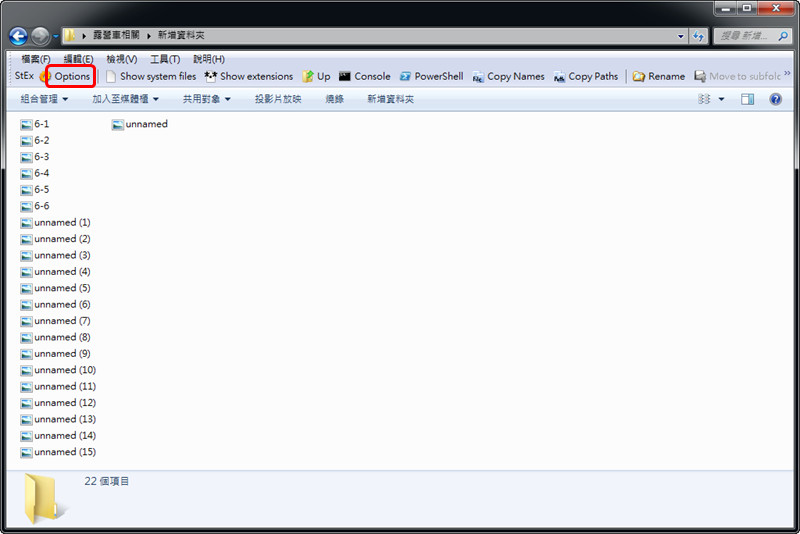The image size is (800, 534).
Task: Click the image icon of file 6-1
Action: click(x=26, y=124)
